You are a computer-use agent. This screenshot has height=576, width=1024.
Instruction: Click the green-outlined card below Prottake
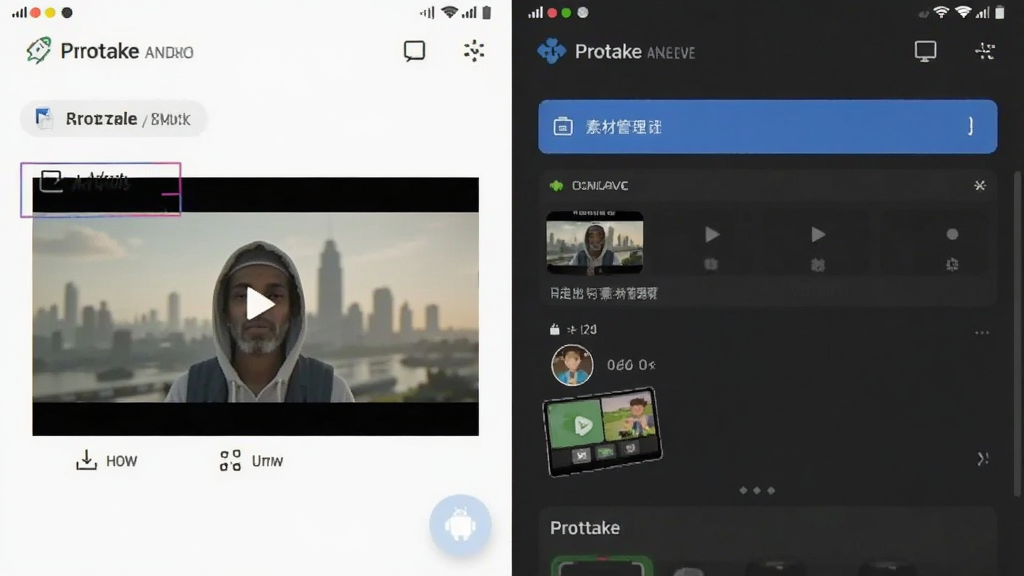pos(601,566)
